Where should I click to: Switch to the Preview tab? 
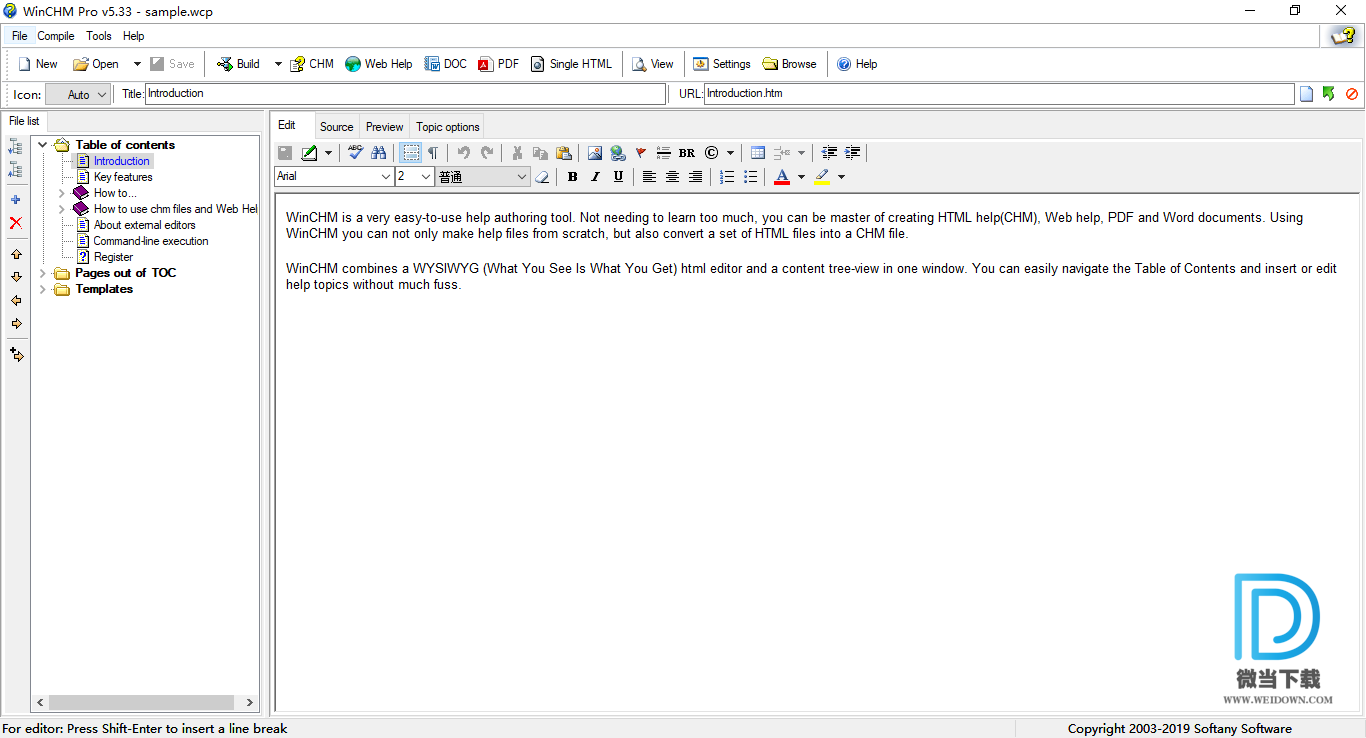[x=385, y=127]
